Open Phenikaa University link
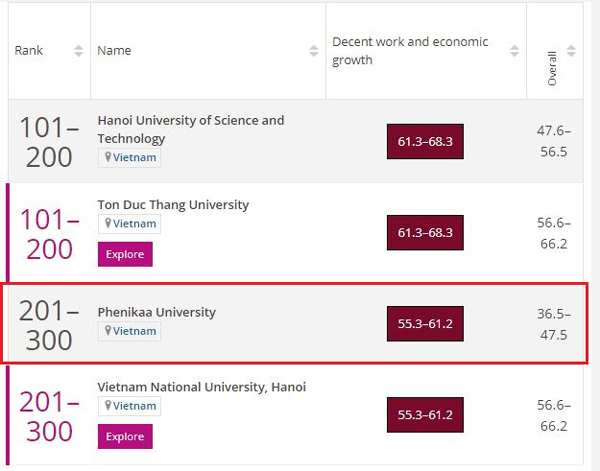The width and height of the screenshot is (600, 471). pos(156,312)
